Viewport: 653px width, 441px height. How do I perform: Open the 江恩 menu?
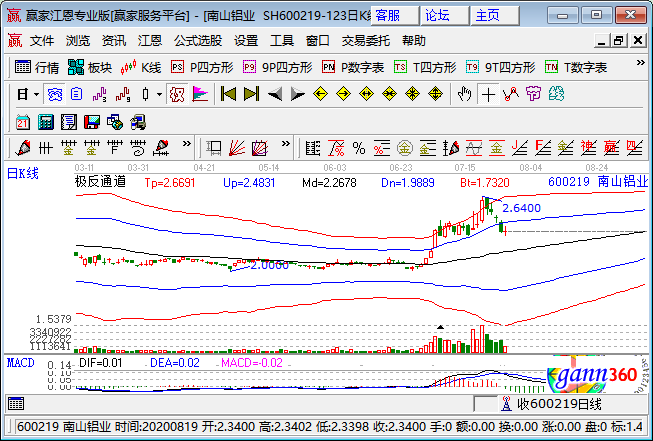tap(150, 41)
